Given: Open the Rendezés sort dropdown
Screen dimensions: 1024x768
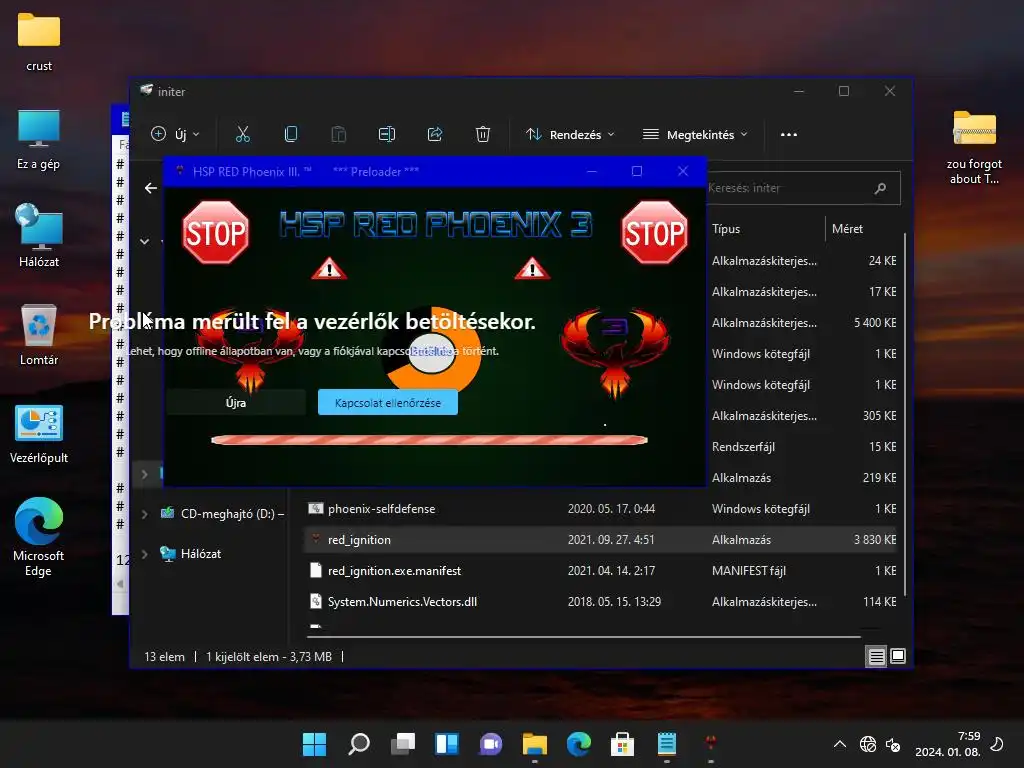Looking at the screenshot, I should click(570, 135).
